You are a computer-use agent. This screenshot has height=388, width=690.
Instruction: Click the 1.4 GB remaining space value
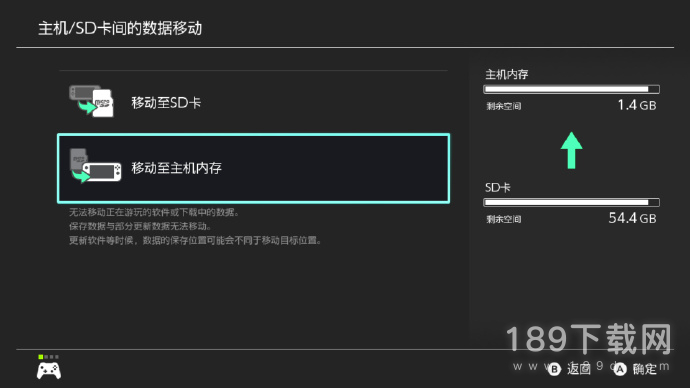click(637, 105)
